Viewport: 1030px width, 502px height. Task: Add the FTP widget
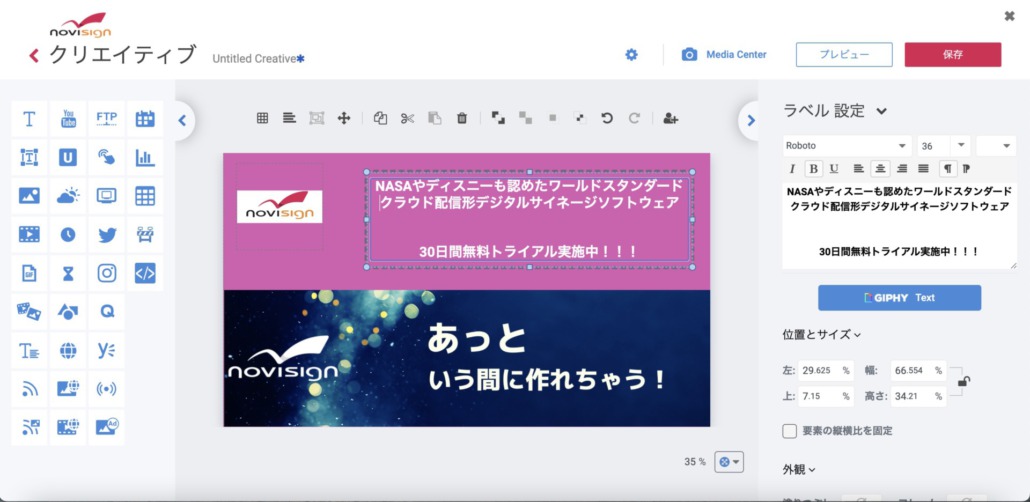click(x=106, y=119)
